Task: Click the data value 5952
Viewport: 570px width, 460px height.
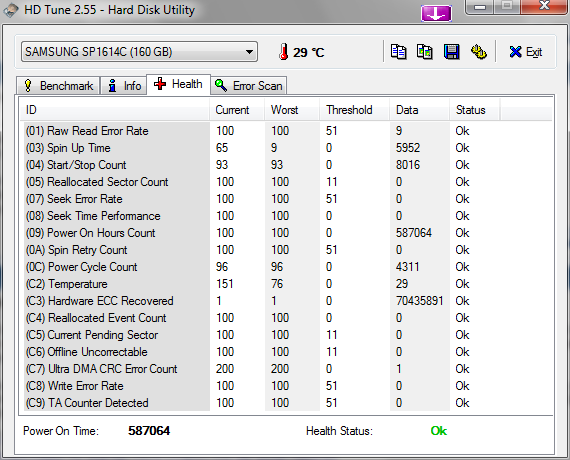Action: coord(408,148)
